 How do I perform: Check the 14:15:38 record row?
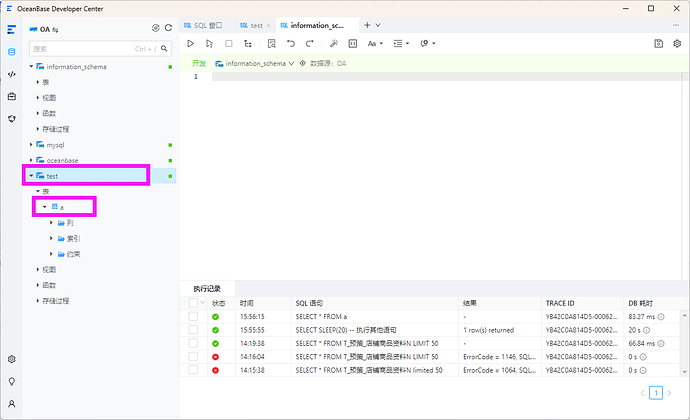[x=193, y=370]
